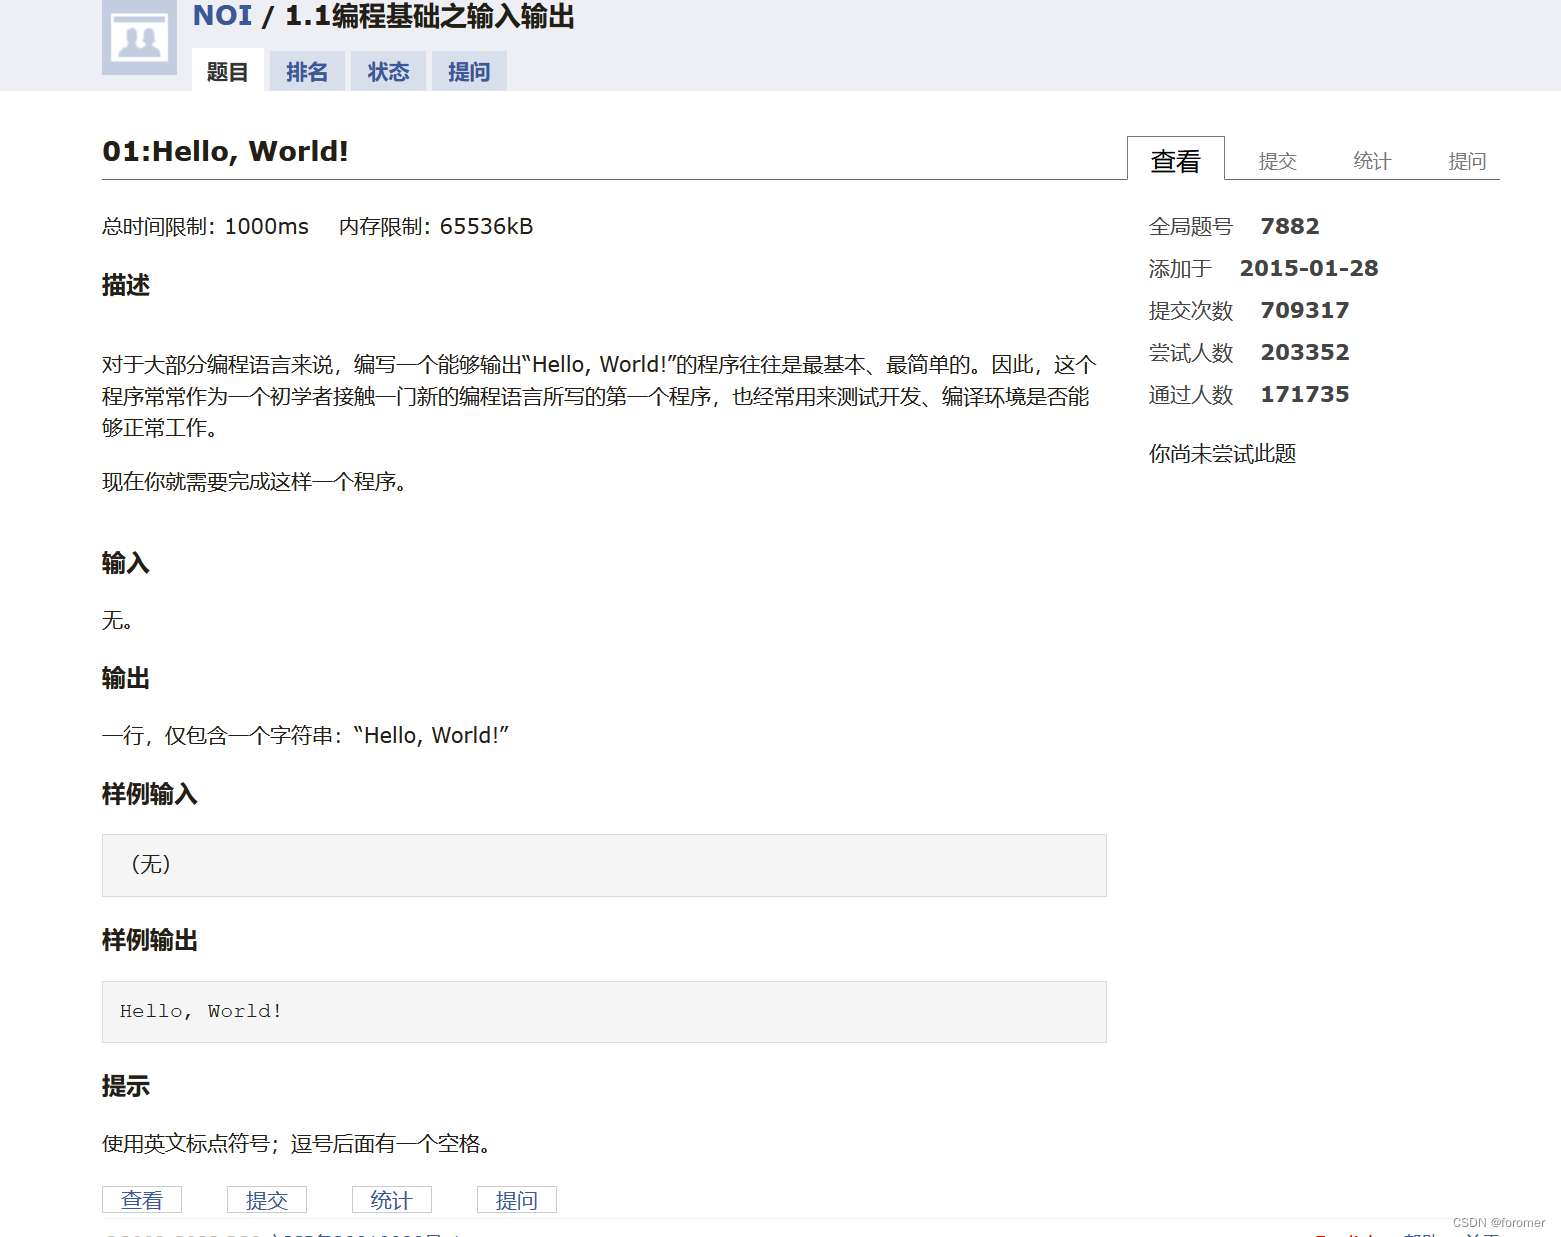
Task: Switch to the 排名 tab
Action: (x=307, y=71)
